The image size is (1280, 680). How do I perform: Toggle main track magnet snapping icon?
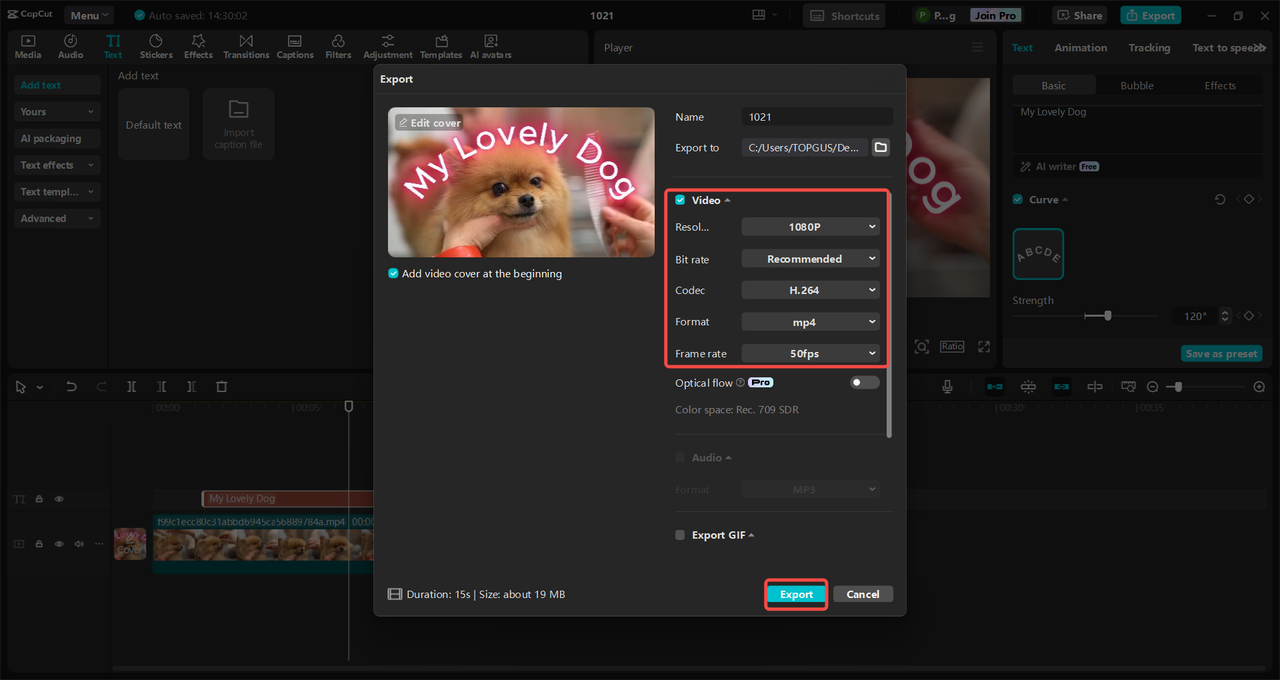coord(995,387)
